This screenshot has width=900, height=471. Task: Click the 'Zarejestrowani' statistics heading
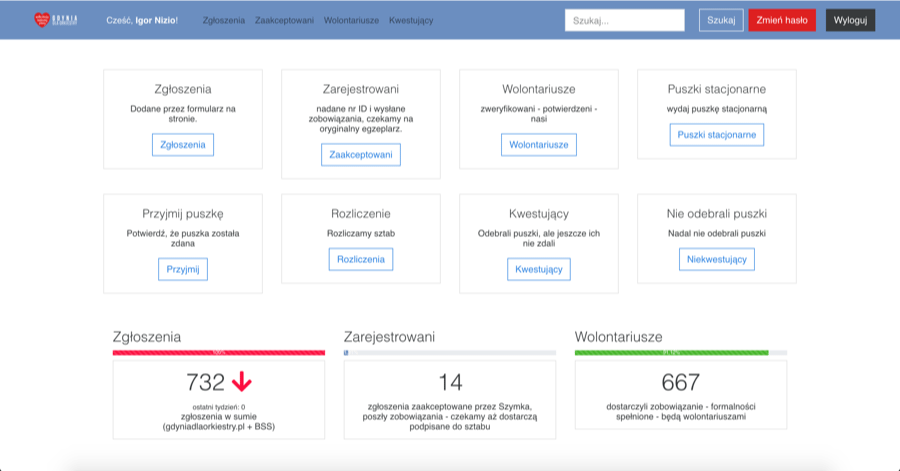pyautogui.click(x=389, y=337)
